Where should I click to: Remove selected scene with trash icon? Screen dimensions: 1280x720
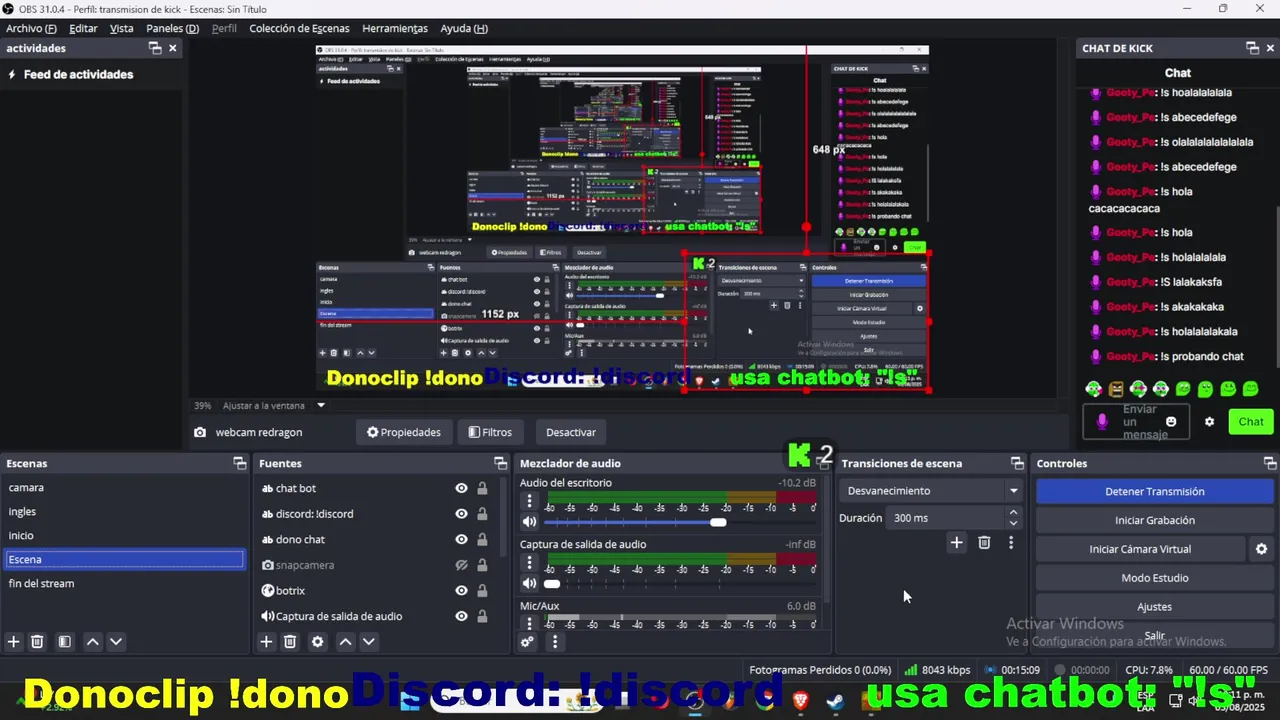click(x=37, y=642)
